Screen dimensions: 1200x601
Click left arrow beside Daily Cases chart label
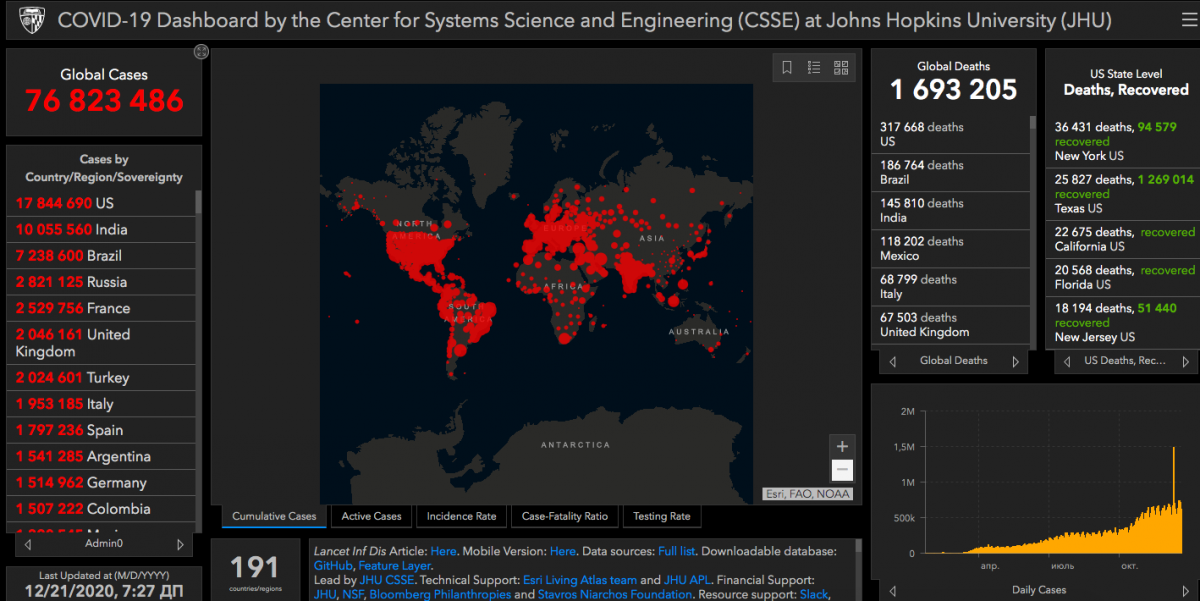click(x=892, y=590)
